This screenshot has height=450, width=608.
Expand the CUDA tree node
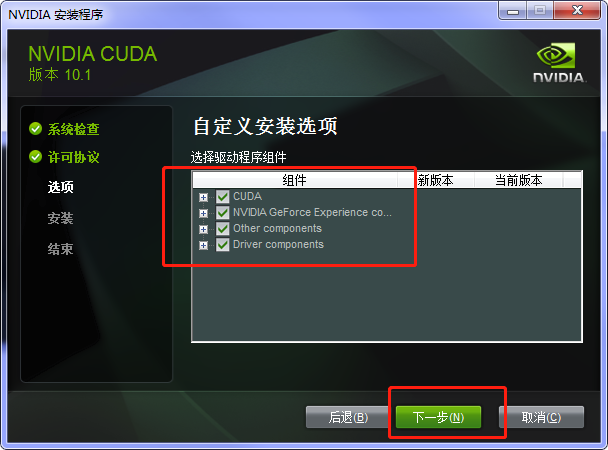click(x=203, y=197)
